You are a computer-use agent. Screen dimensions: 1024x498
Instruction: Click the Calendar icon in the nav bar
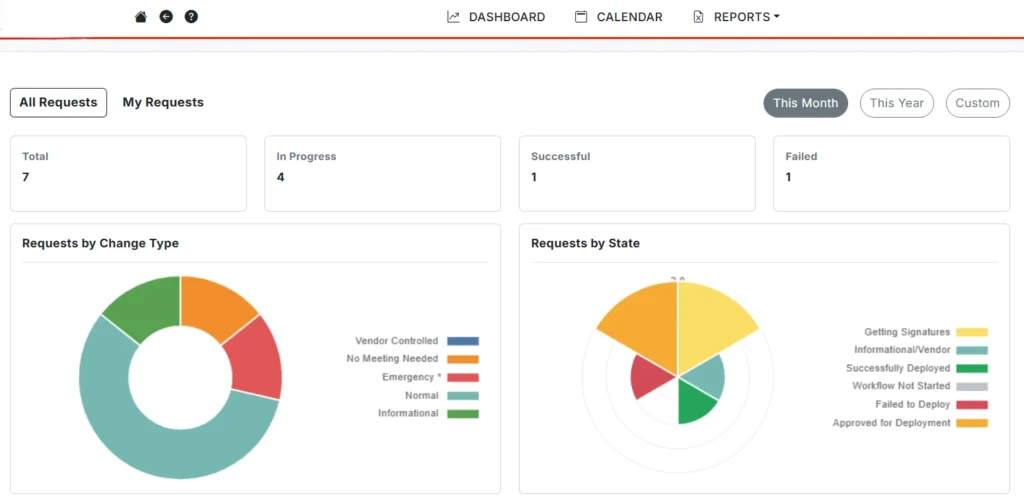(581, 17)
